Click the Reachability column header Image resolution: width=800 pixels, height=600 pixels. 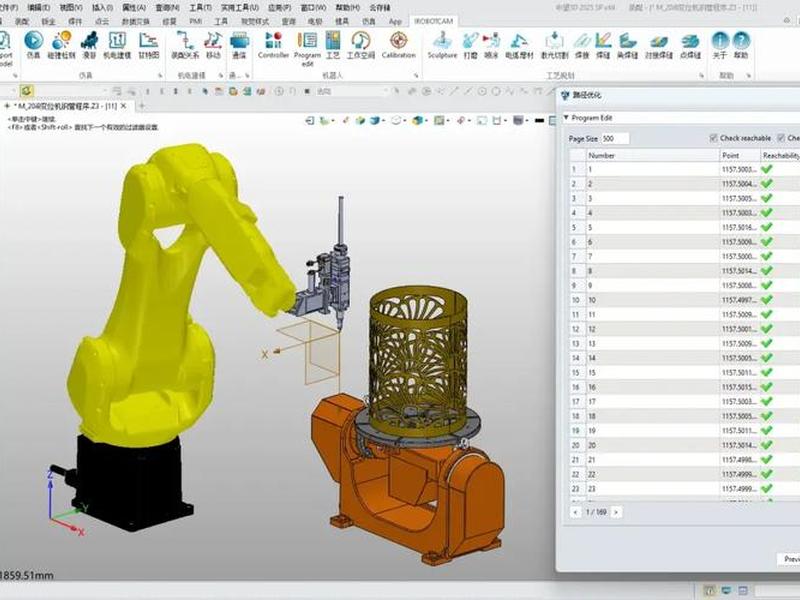tap(780, 155)
